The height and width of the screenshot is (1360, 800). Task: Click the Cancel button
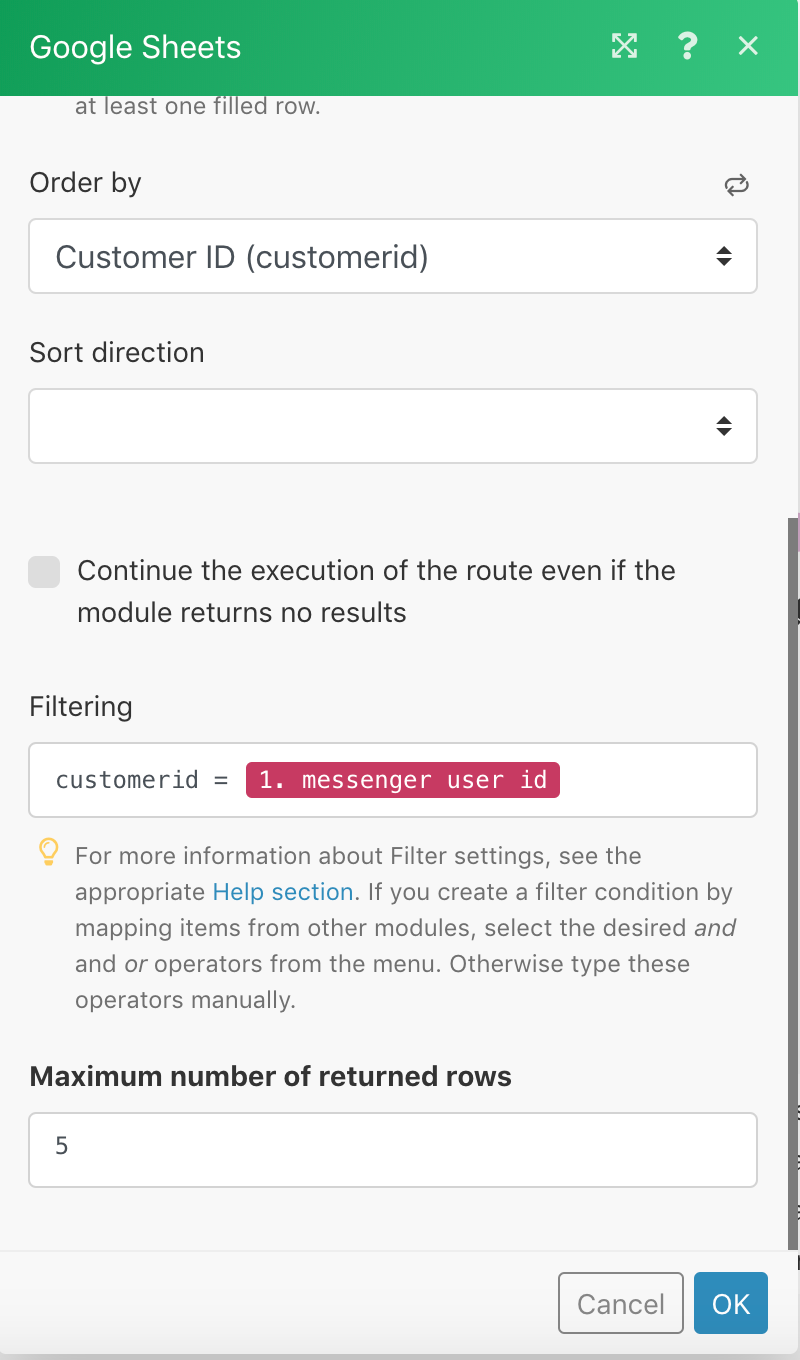(x=621, y=1303)
